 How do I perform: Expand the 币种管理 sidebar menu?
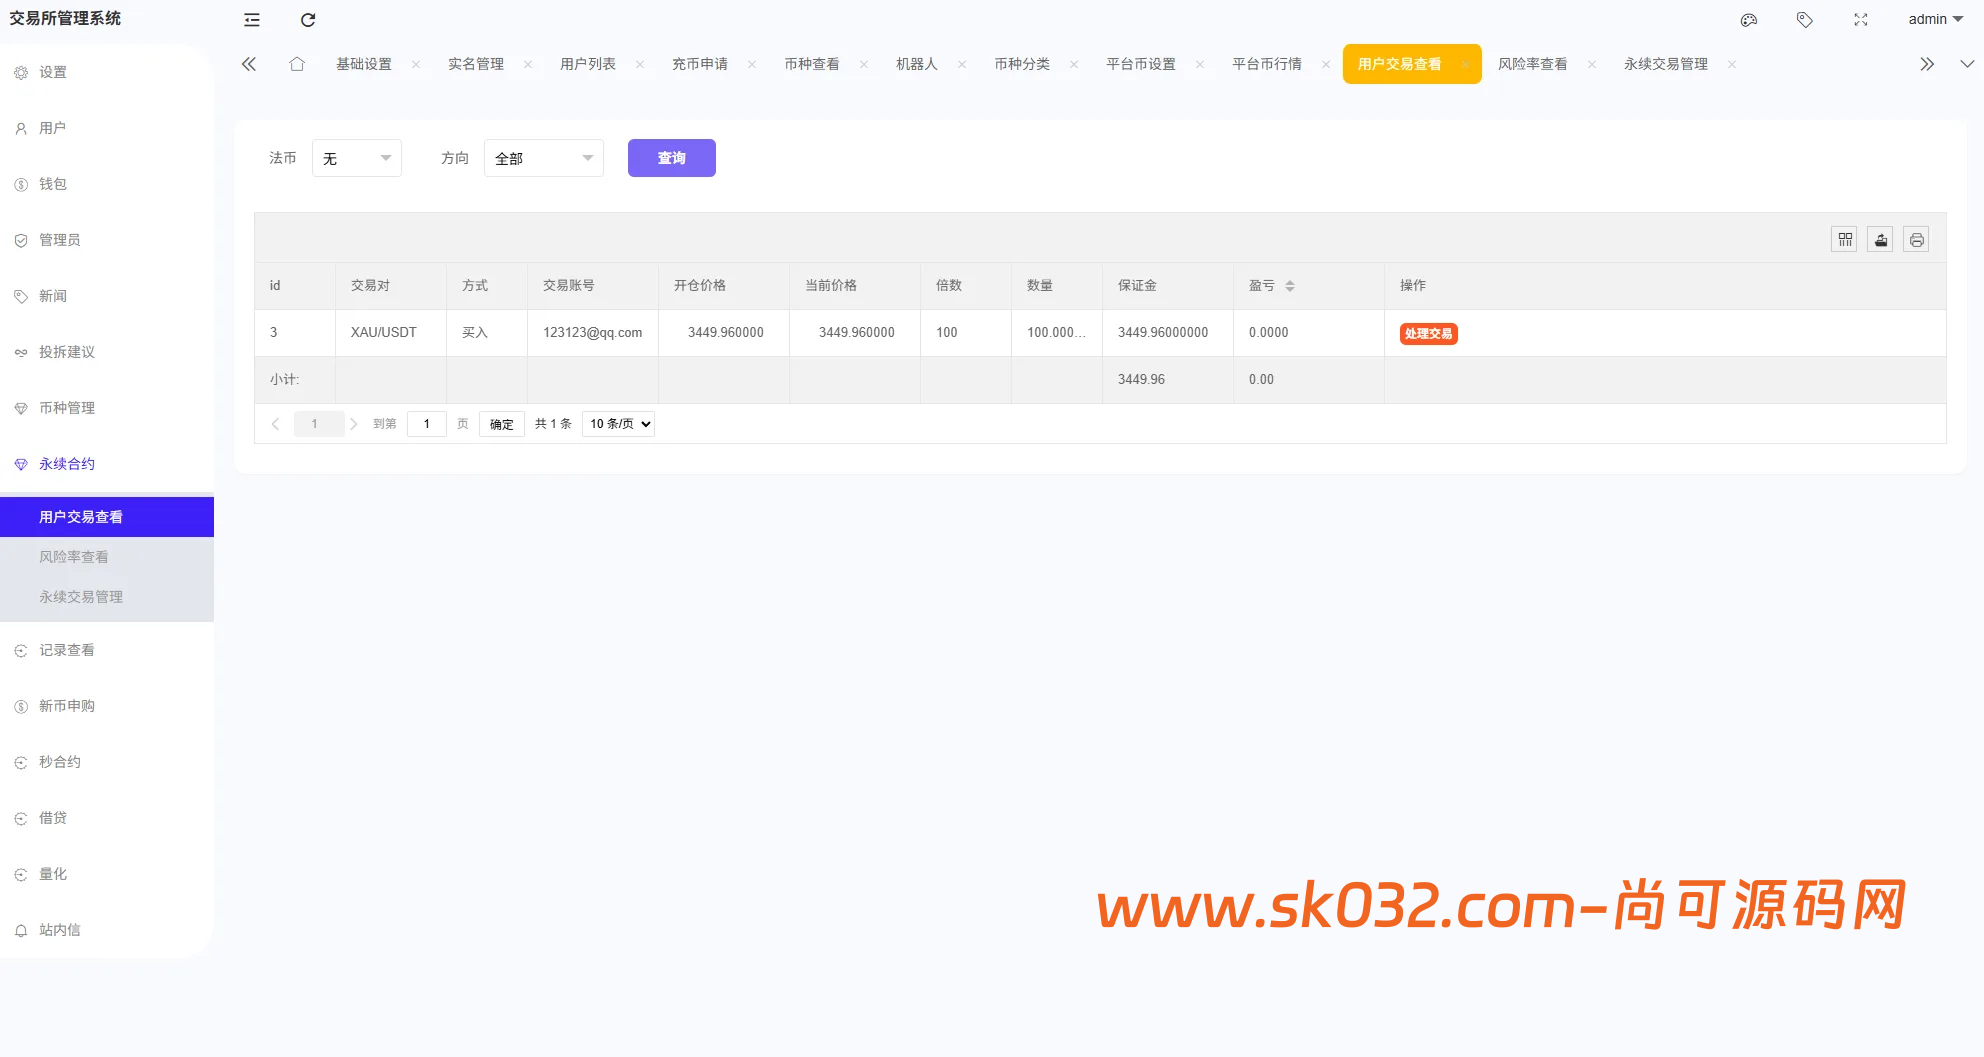(x=107, y=408)
